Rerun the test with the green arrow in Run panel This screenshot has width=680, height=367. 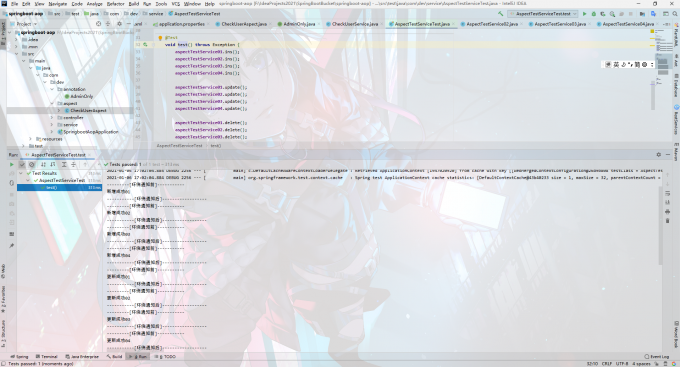(x=12, y=164)
